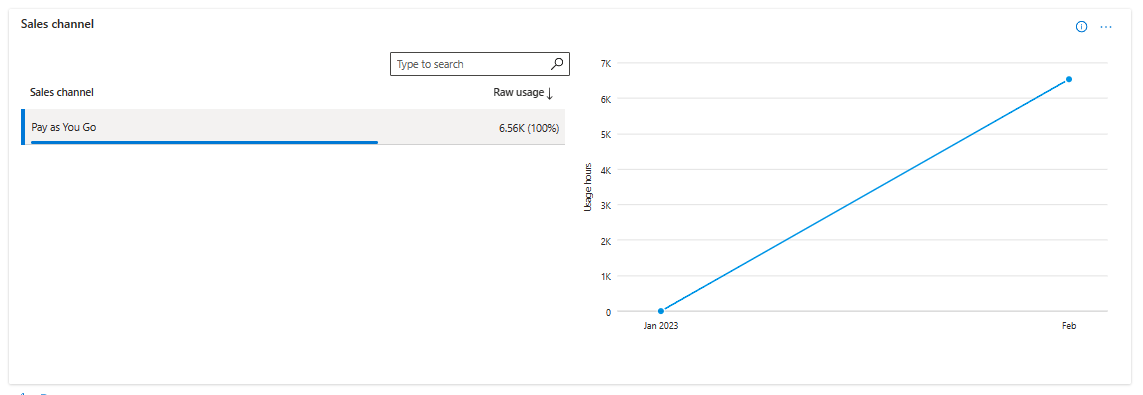Click the Sales channel card title
Screen dimensions: 1143x395
(x=57, y=24)
